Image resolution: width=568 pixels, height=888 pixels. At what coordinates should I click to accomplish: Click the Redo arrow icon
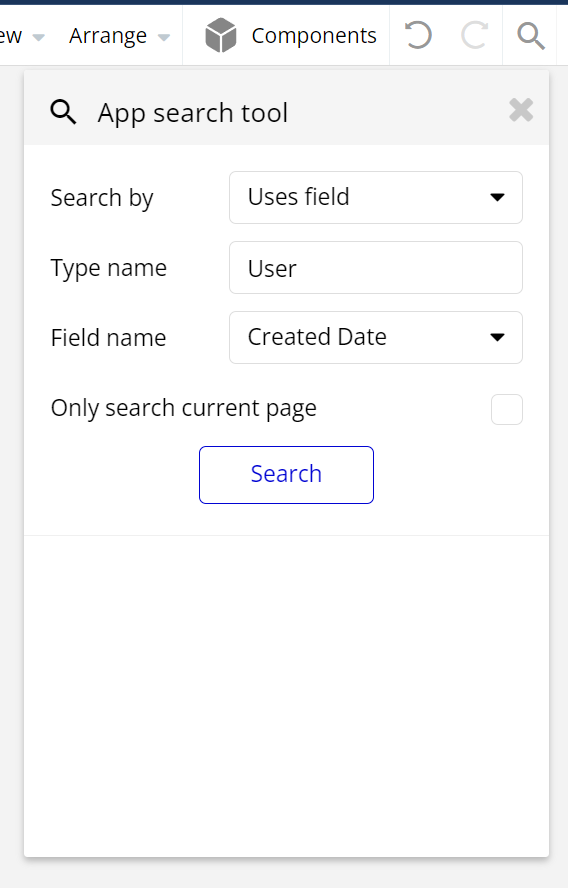pos(474,35)
